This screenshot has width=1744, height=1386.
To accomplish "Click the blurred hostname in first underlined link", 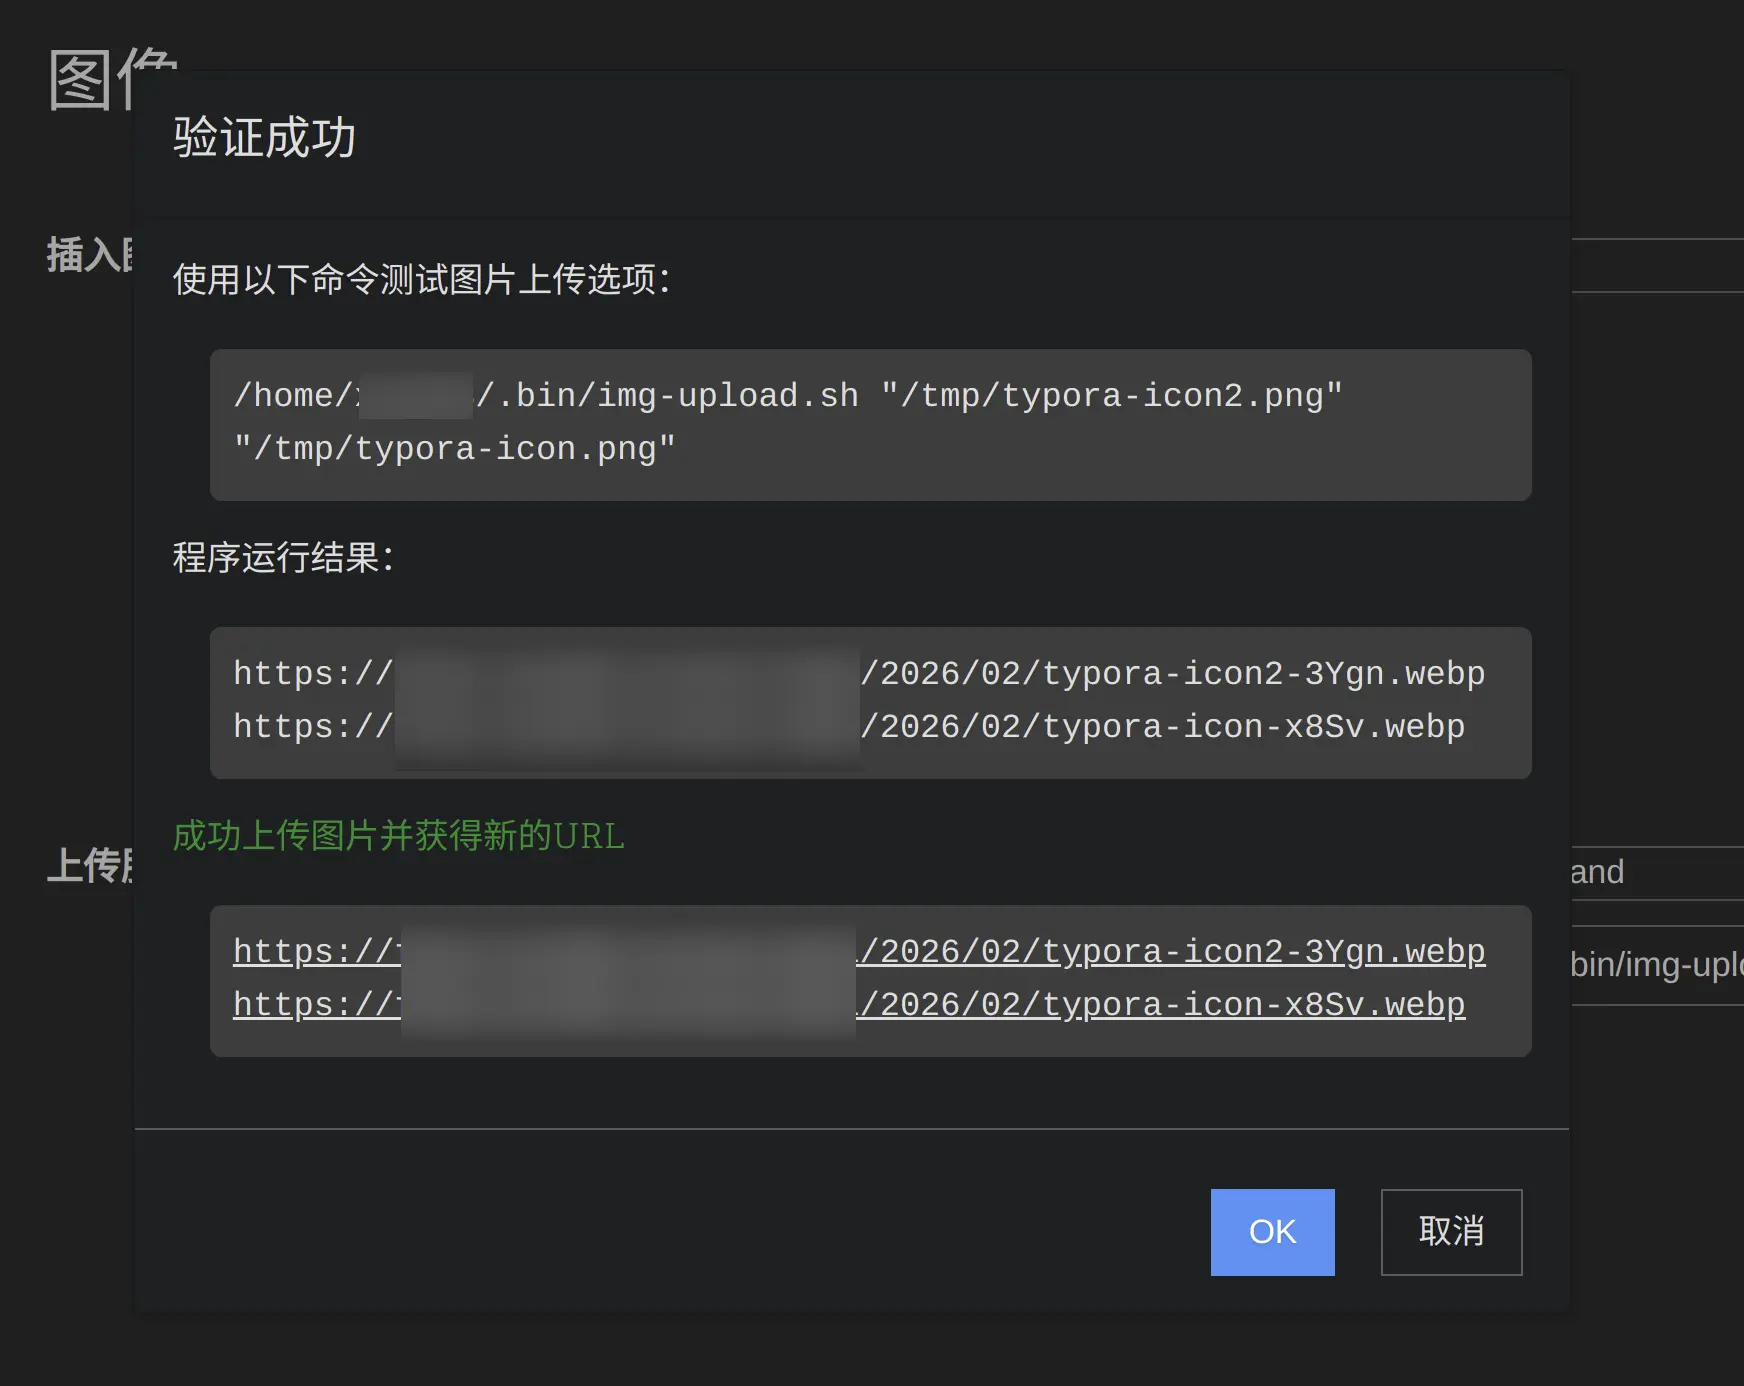I will [x=628, y=951].
